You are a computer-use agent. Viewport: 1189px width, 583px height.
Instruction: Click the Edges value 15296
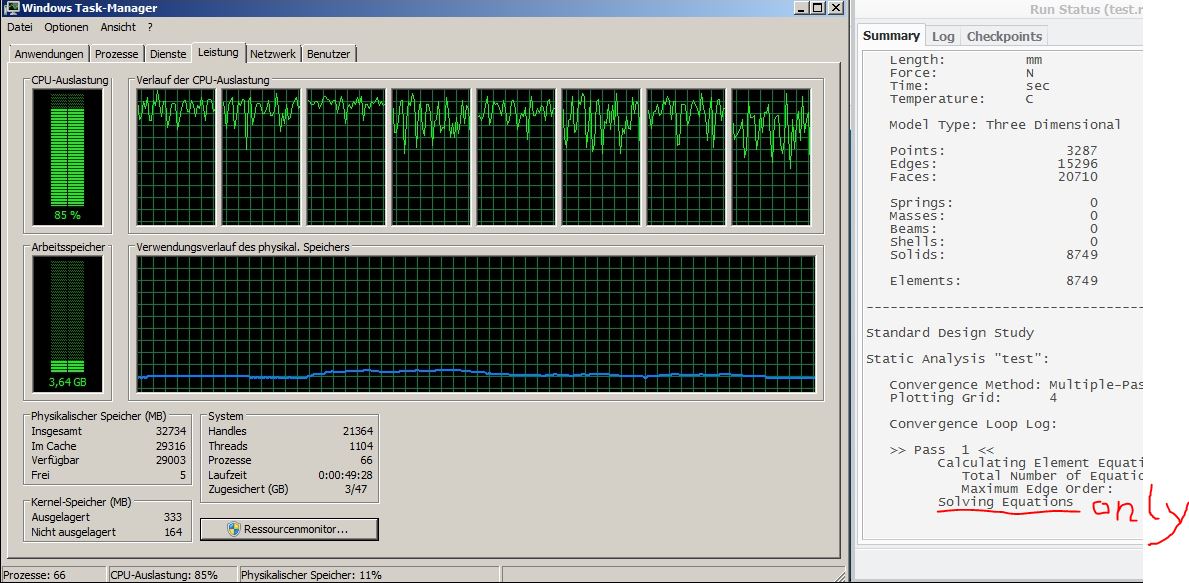click(x=1077, y=164)
